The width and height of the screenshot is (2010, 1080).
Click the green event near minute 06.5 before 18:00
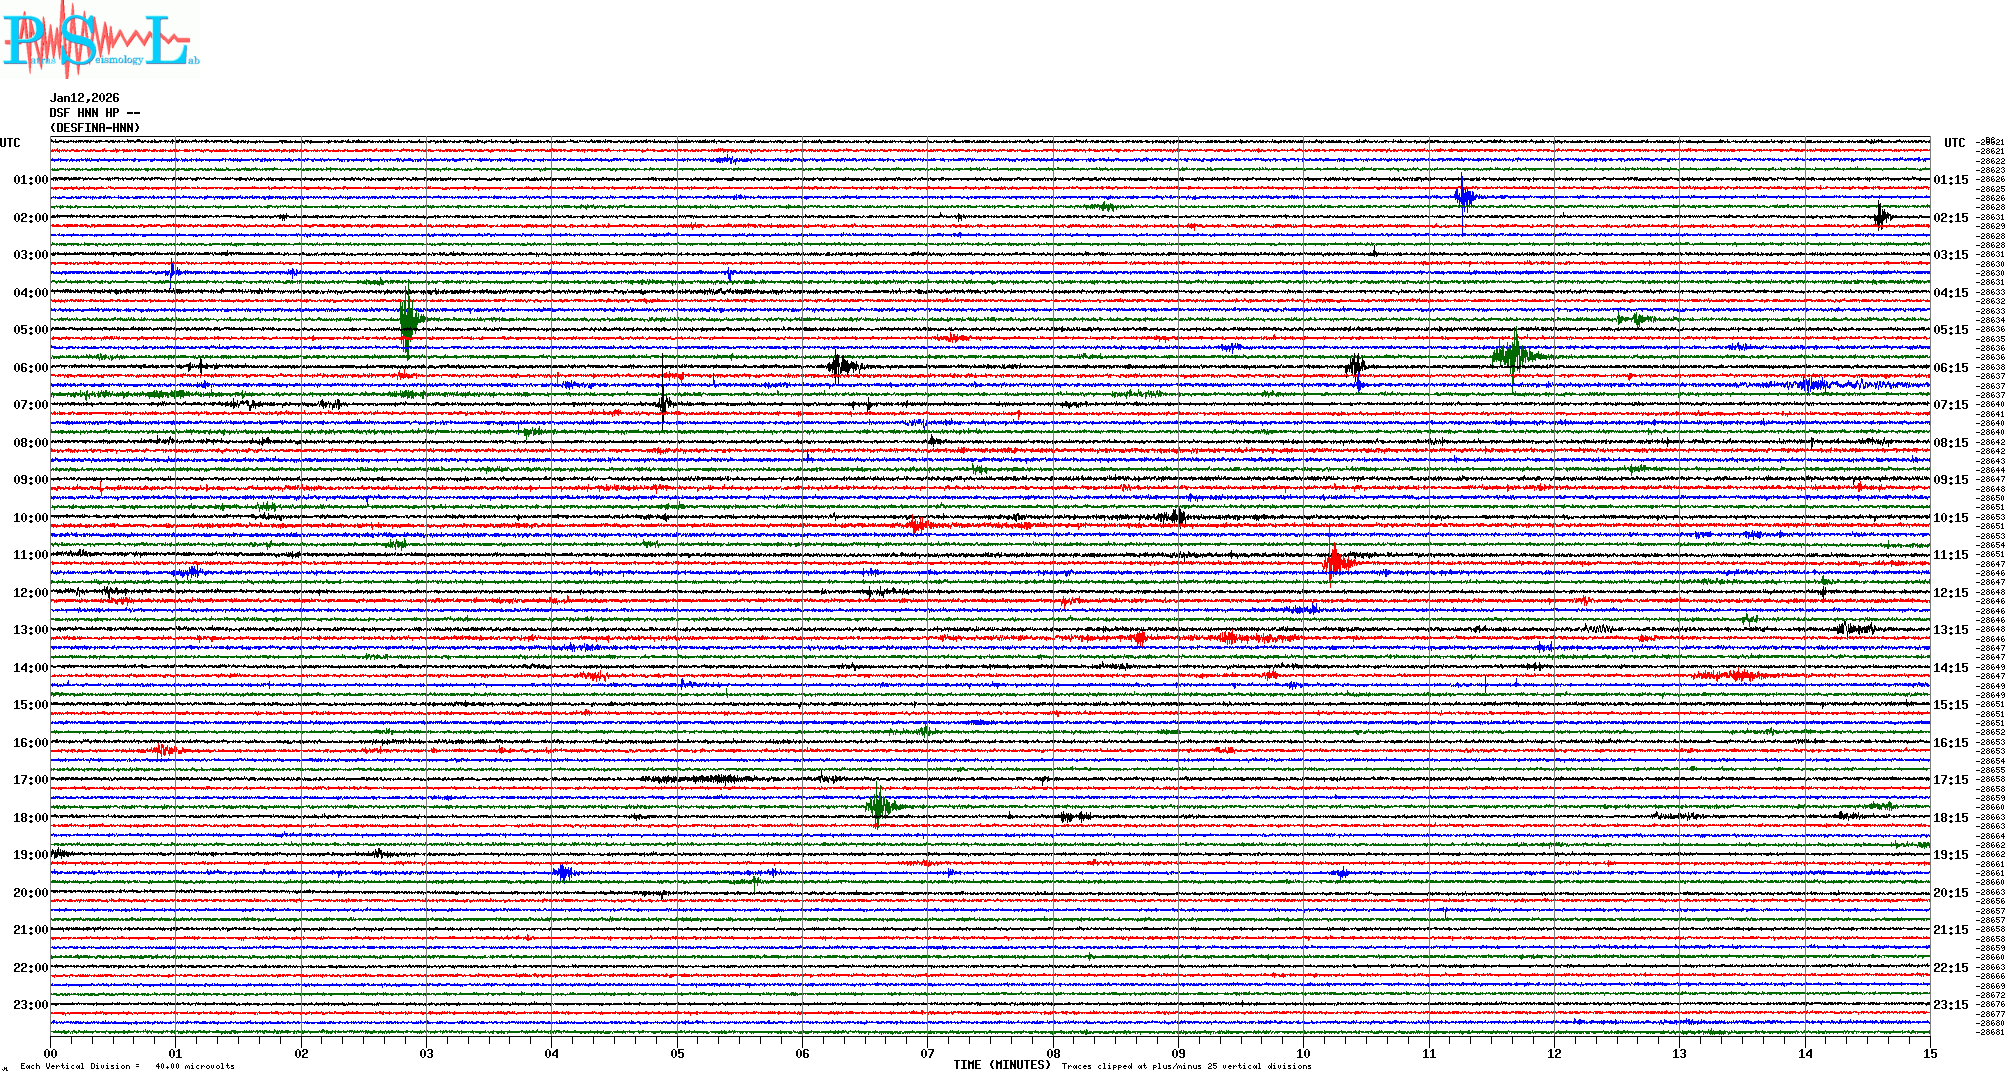tap(879, 806)
